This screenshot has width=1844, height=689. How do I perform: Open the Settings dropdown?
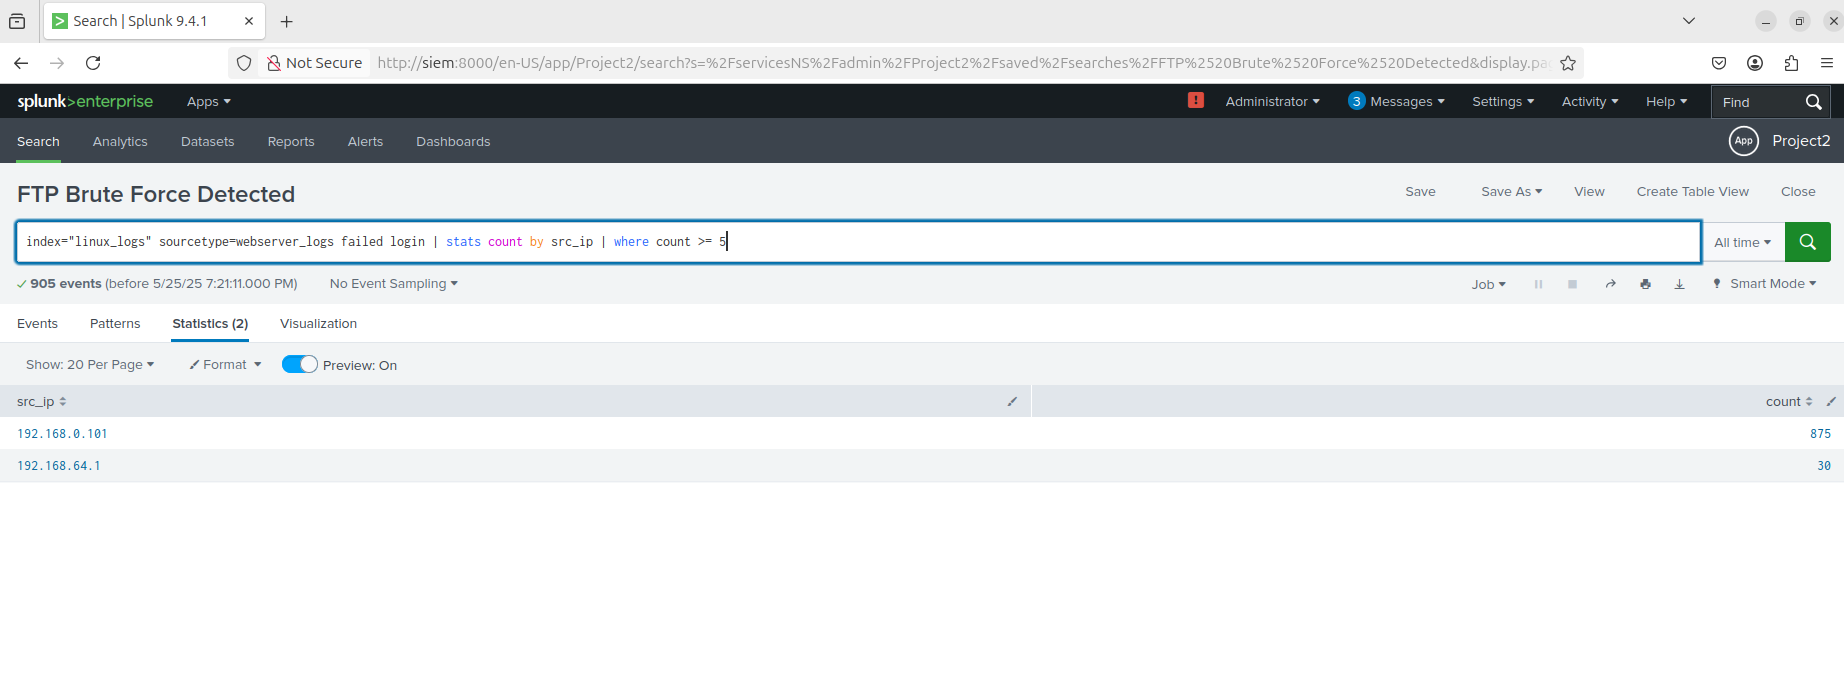pyautogui.click(x=1503, y=102)
